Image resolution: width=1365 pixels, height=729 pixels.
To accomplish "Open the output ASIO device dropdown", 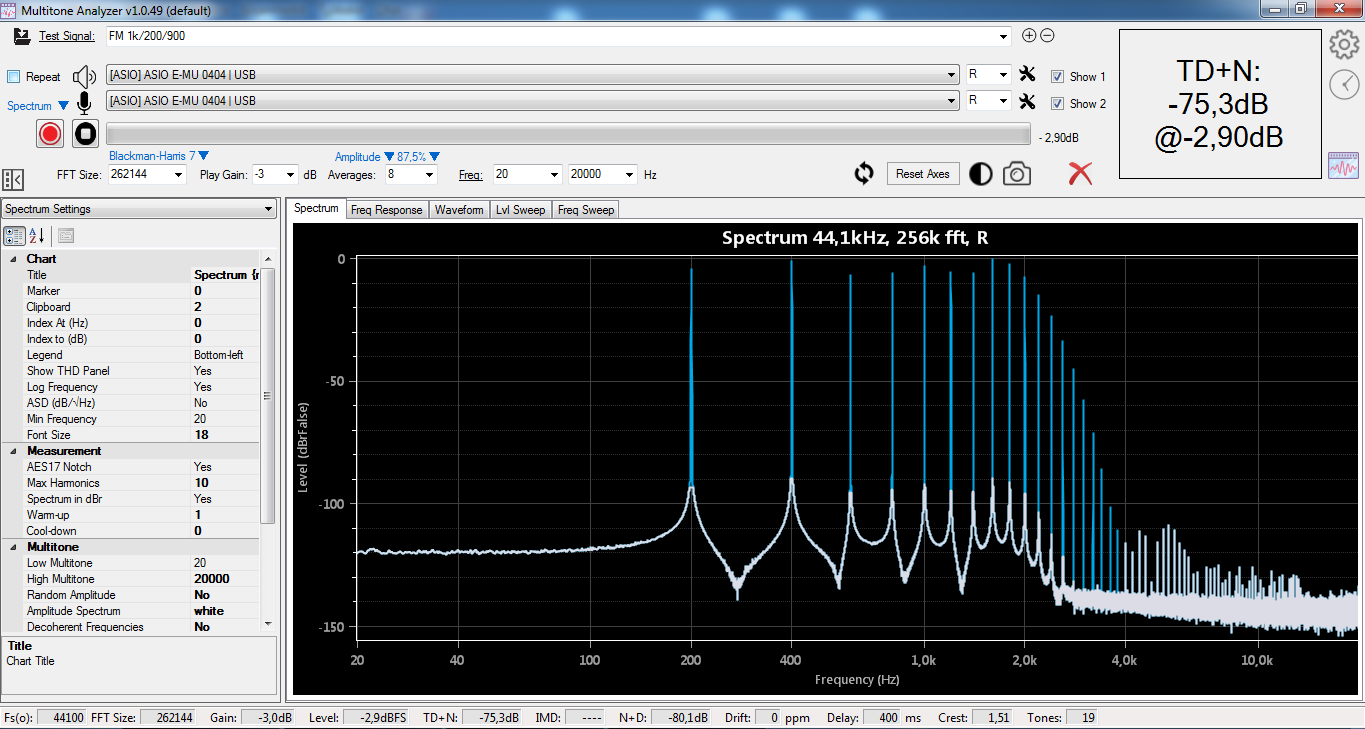I will point(952,75).
